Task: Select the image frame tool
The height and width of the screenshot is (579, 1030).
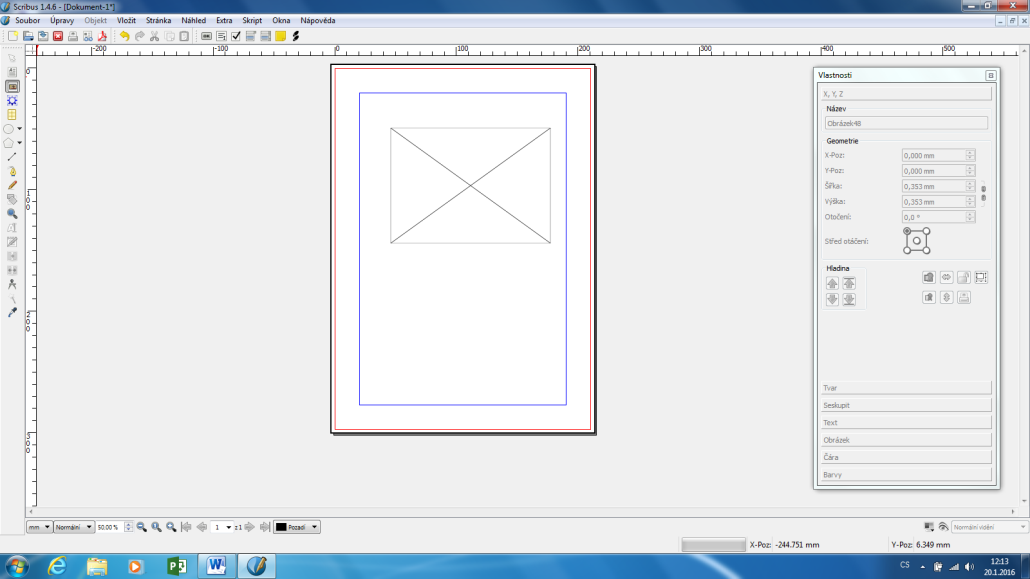Action: [x=12, y=86]
